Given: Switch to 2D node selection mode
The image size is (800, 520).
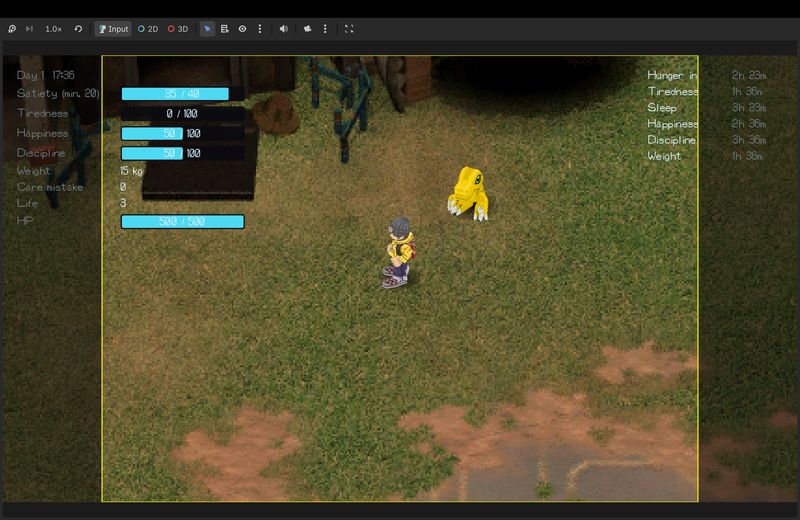Looking at the screenshot, I should [x=148, y=29].
